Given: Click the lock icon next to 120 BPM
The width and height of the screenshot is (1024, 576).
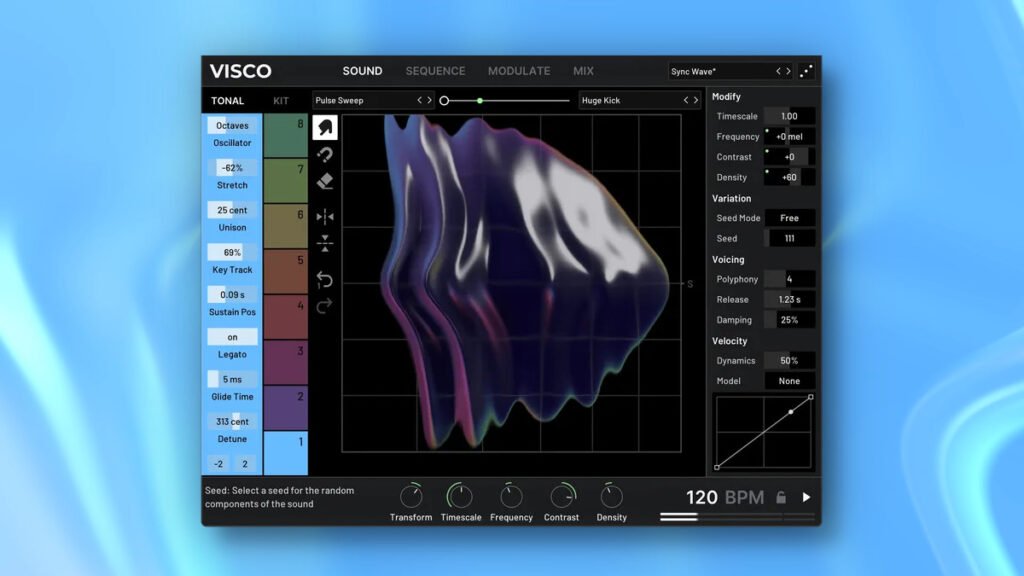Looking at the screenshot, I should click(781, 497).
